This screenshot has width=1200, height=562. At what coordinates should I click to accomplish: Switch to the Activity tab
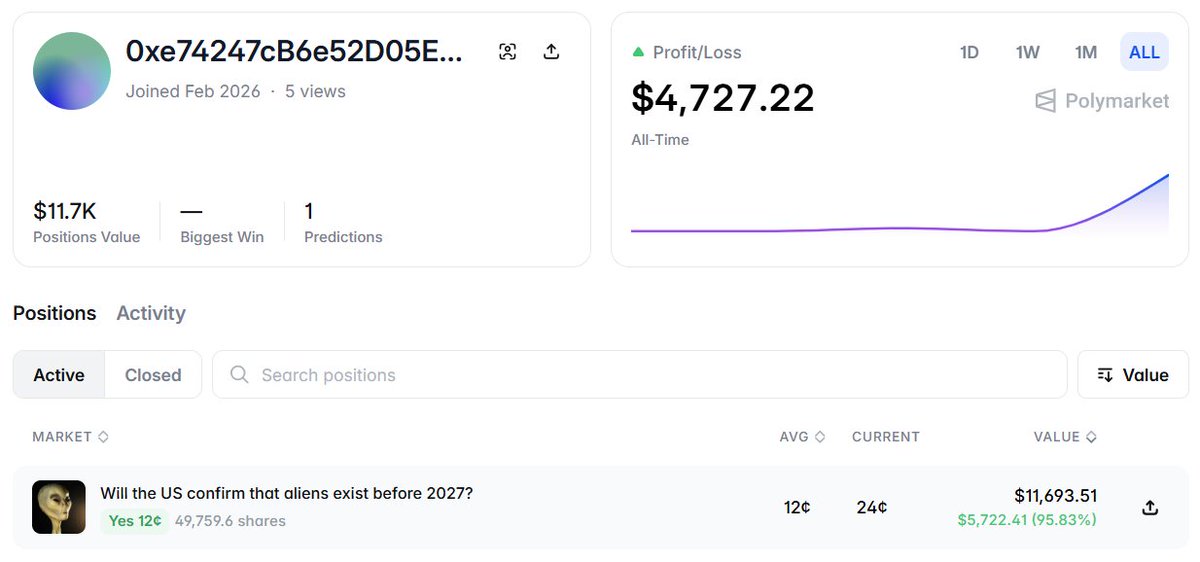click(x=151, y=313)
